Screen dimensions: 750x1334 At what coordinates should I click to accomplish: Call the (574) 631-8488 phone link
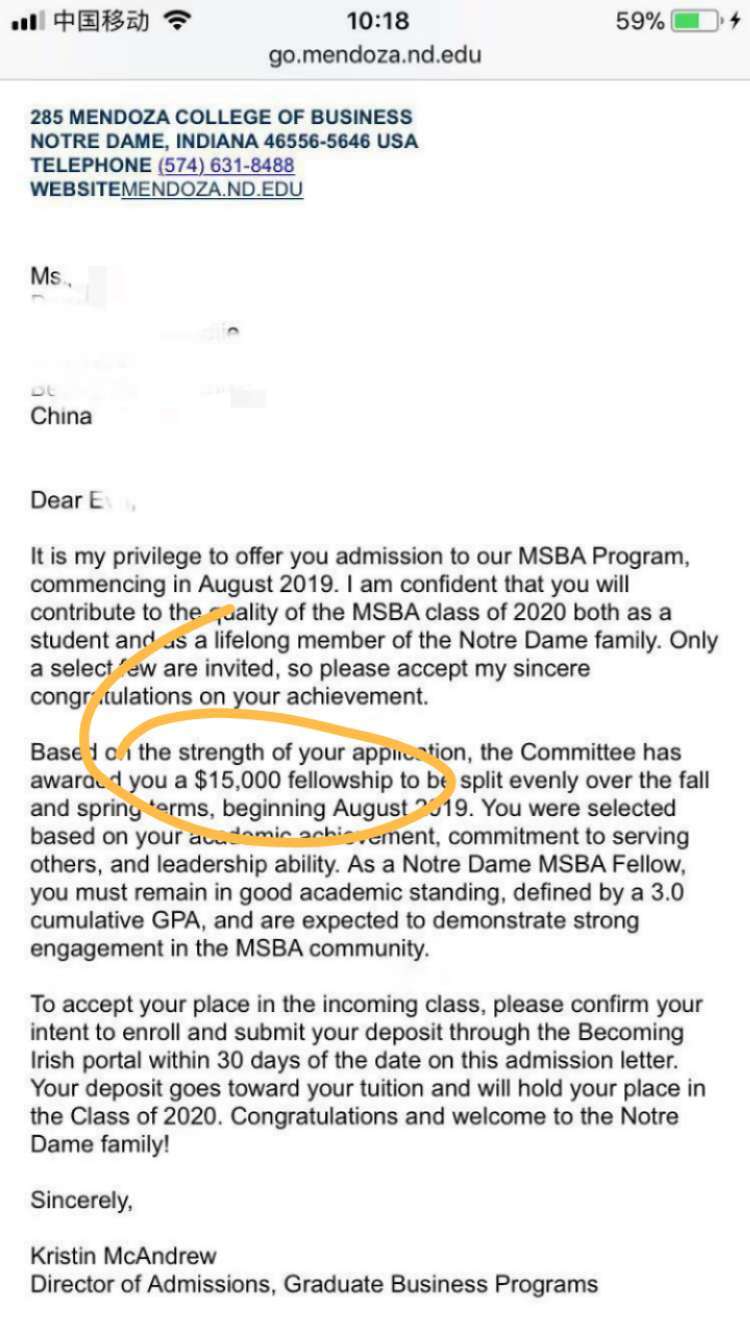(x=225, y=165)
